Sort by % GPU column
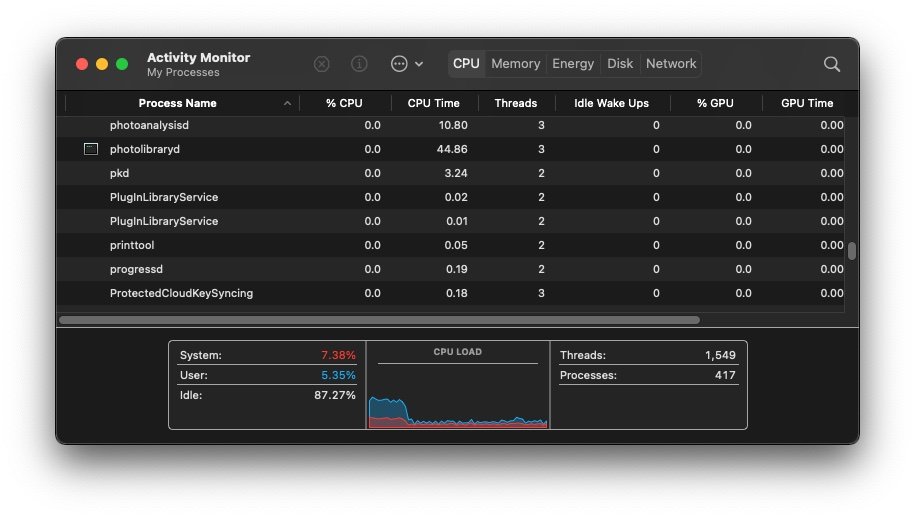This screenshot has height=518, width=915. point(715,103)
